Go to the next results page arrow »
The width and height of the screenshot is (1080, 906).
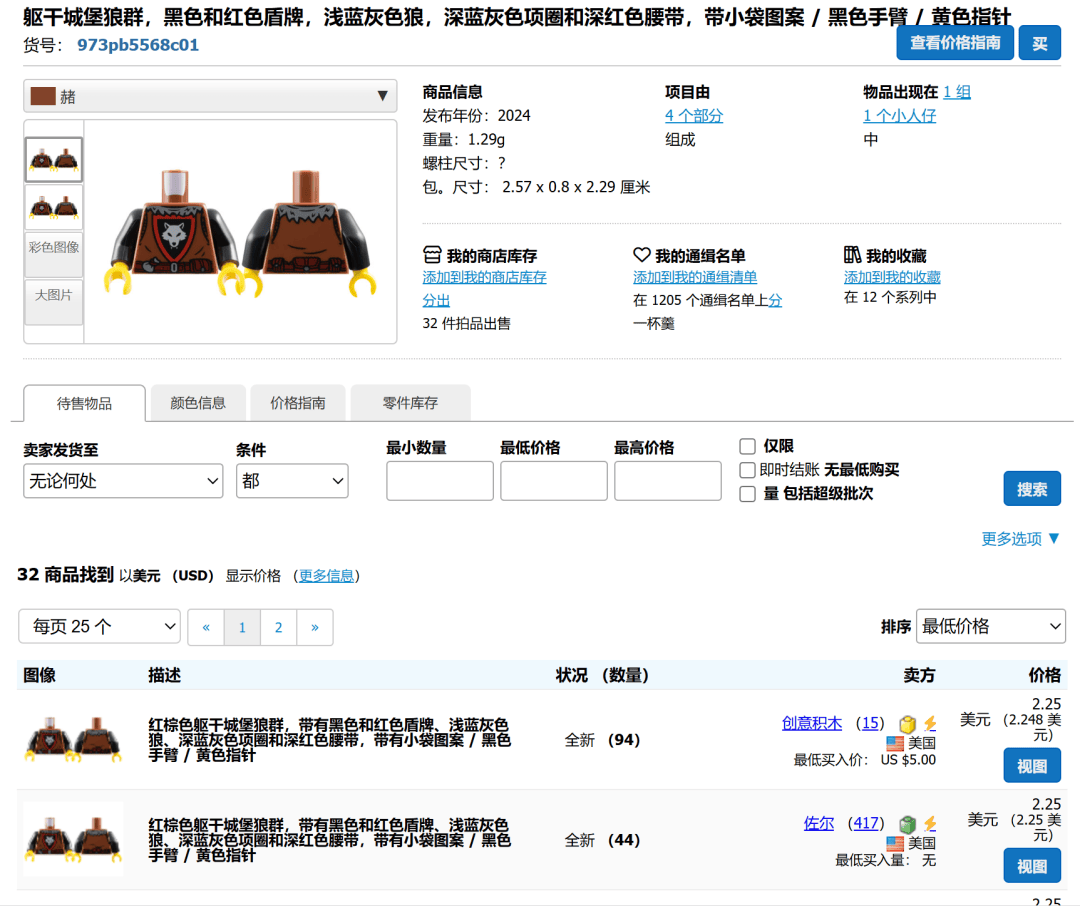[x=315, y=627]
